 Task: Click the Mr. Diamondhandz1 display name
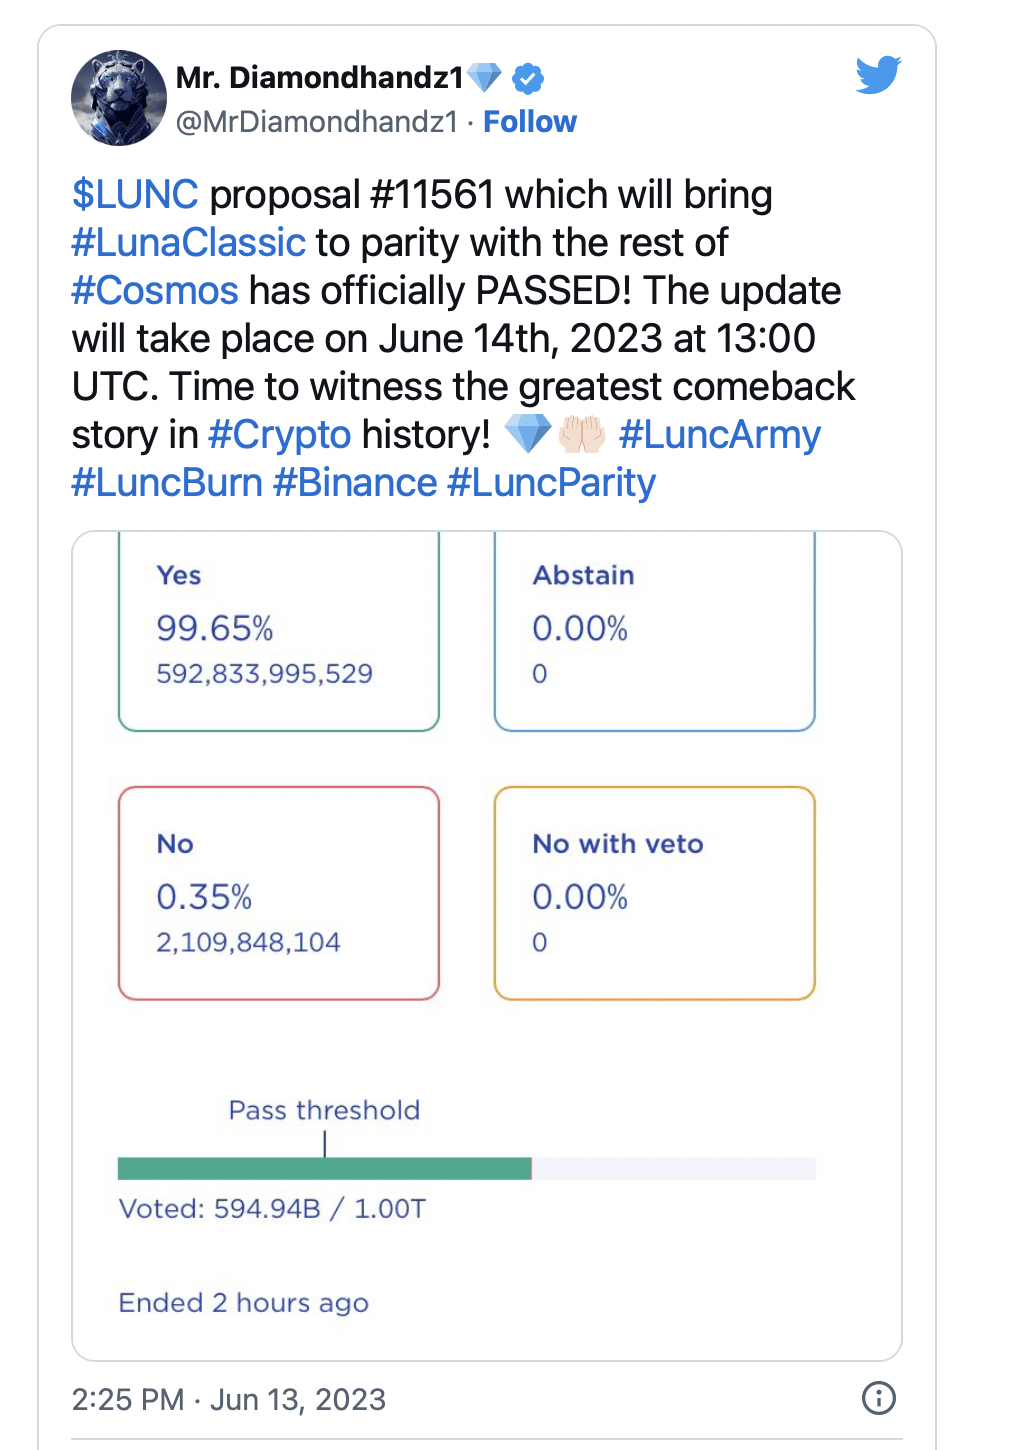tap(320, 78)
